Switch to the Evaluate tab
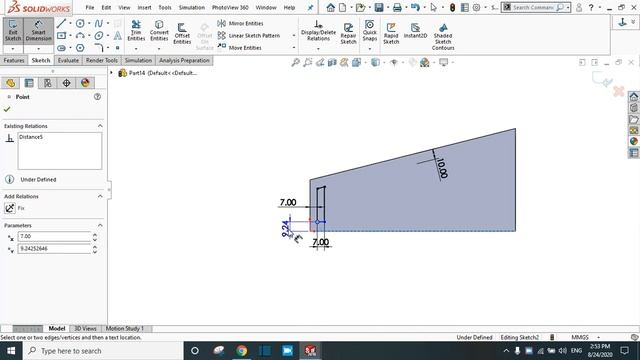The width and height of the screenshot is (640, 360). click(x=68, y=60)
